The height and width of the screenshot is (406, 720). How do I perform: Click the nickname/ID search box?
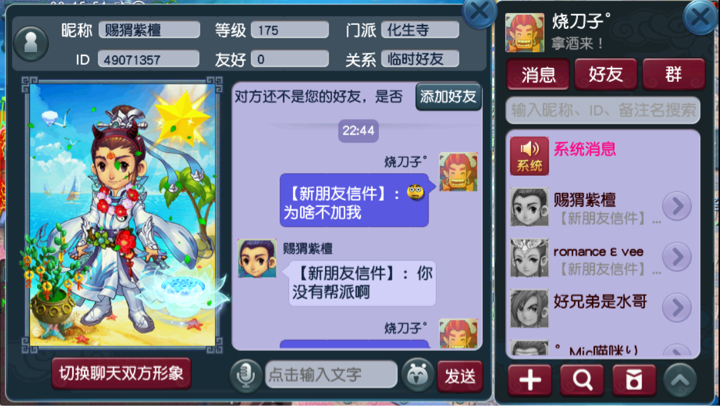[603, 110]
